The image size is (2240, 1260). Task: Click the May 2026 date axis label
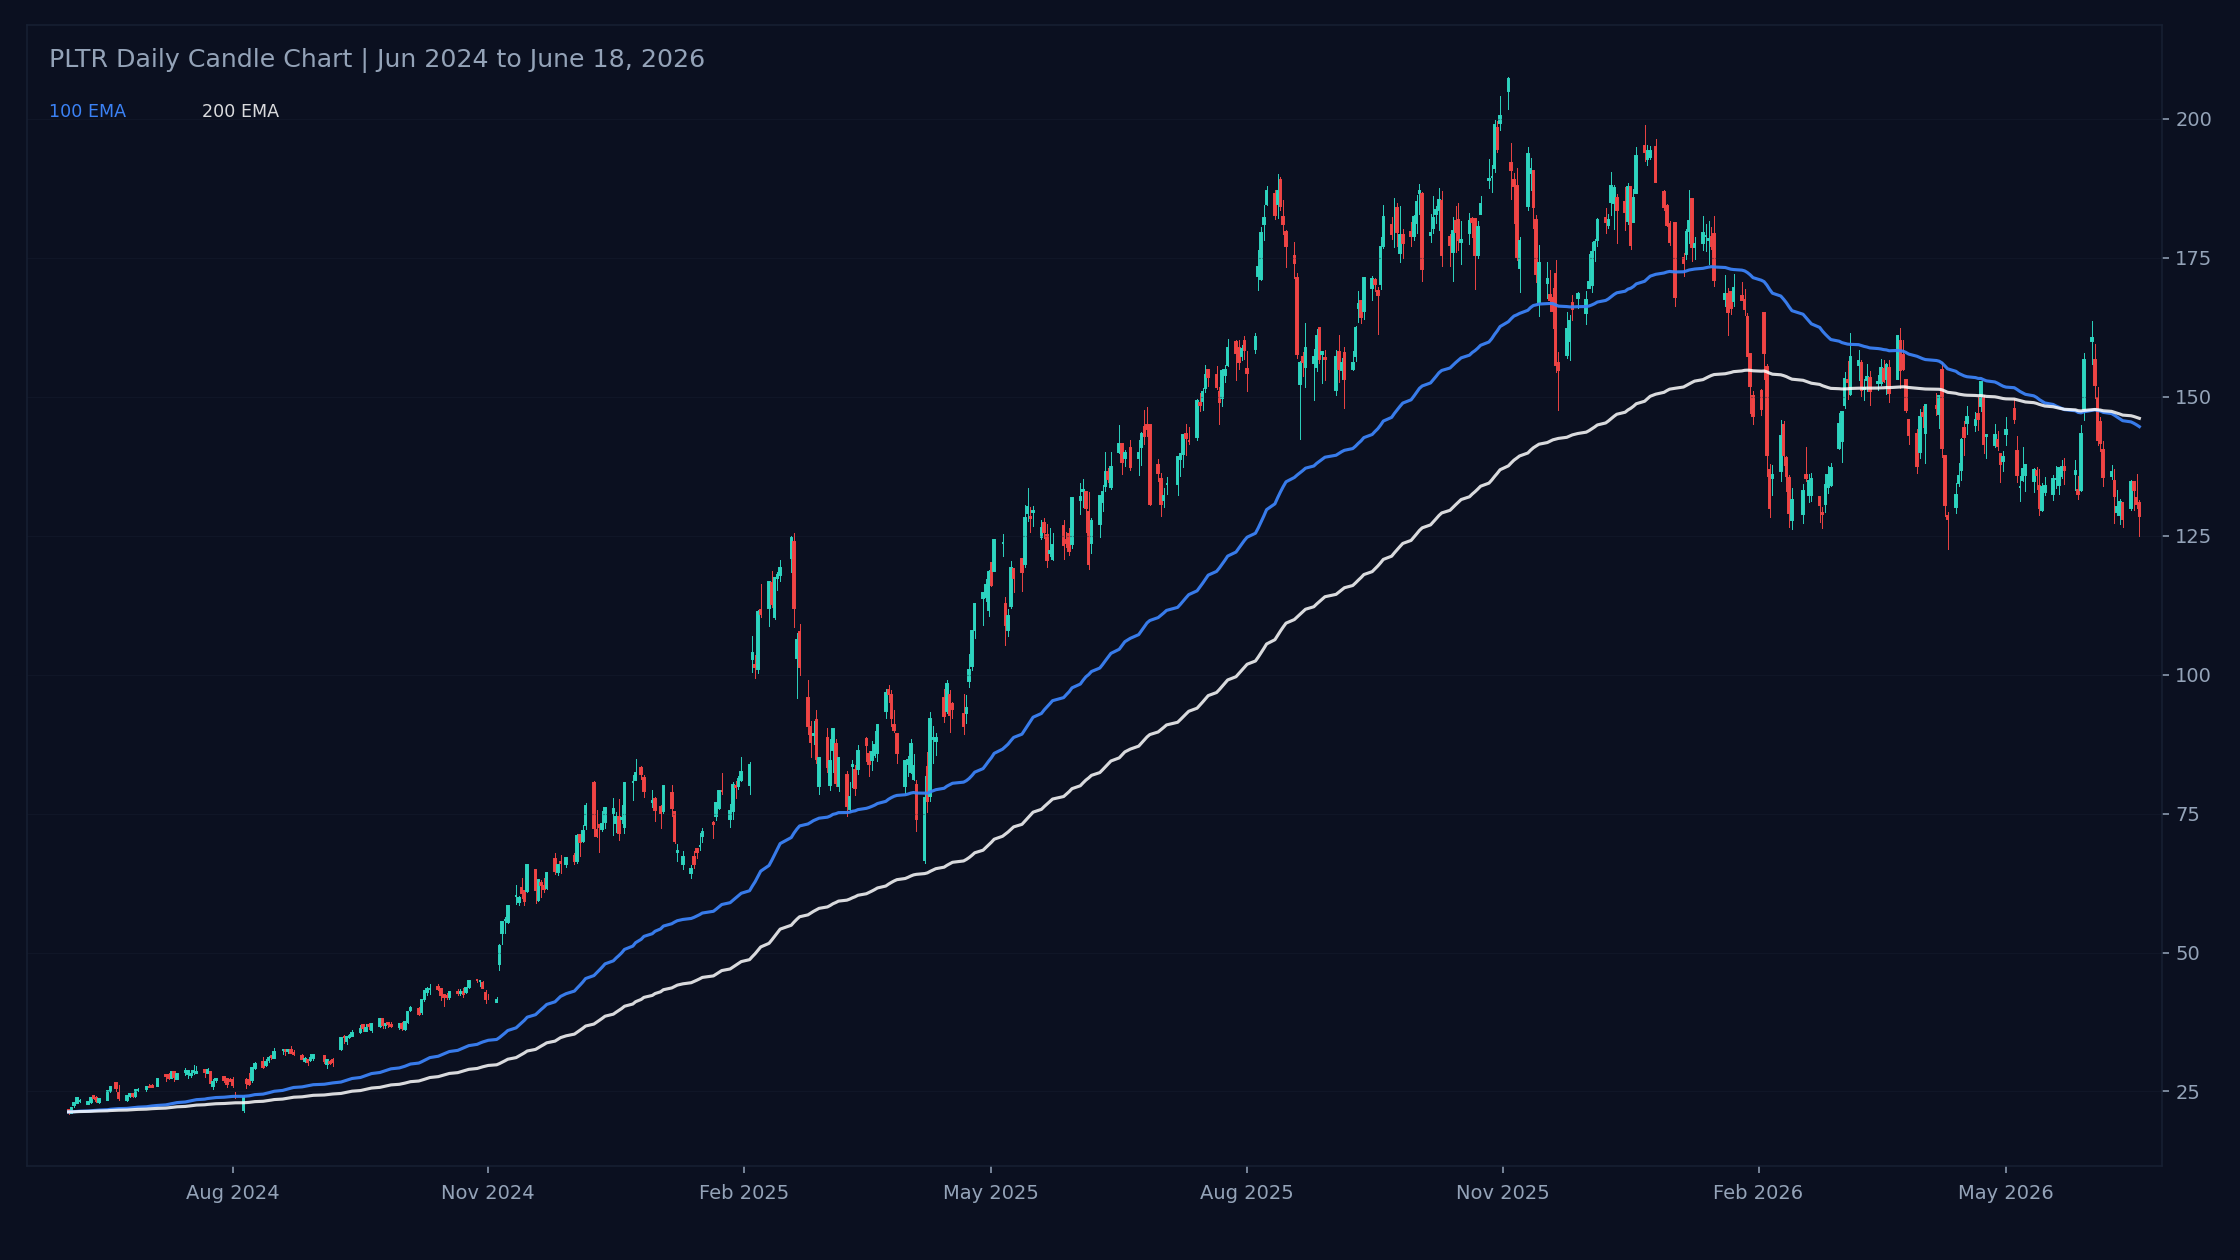[2006, 1193]
